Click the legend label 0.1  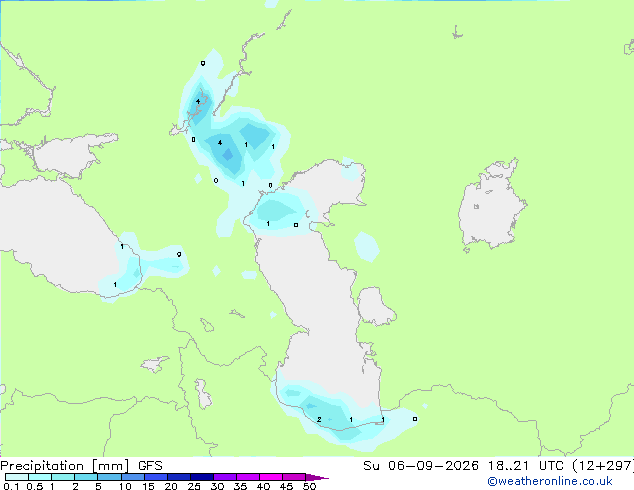(x=10, y=486)
